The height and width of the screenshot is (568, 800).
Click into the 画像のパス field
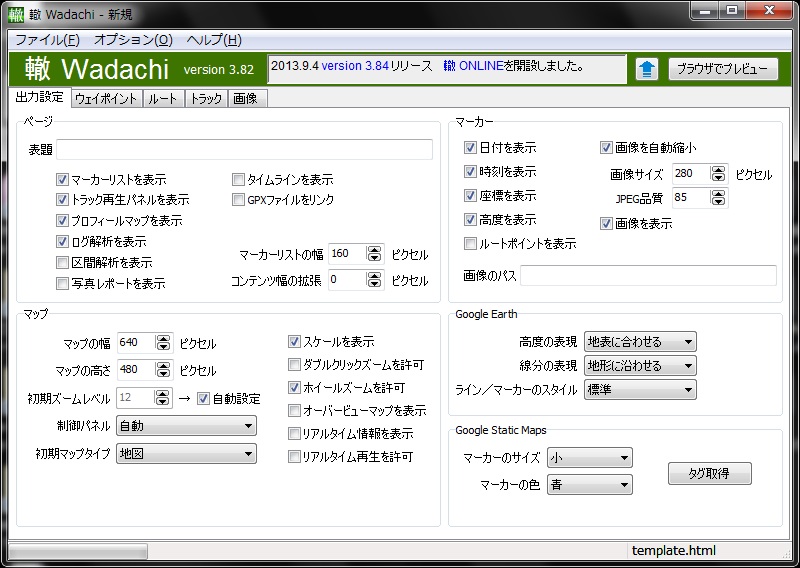pyautogui.click(x=648, y=276)
